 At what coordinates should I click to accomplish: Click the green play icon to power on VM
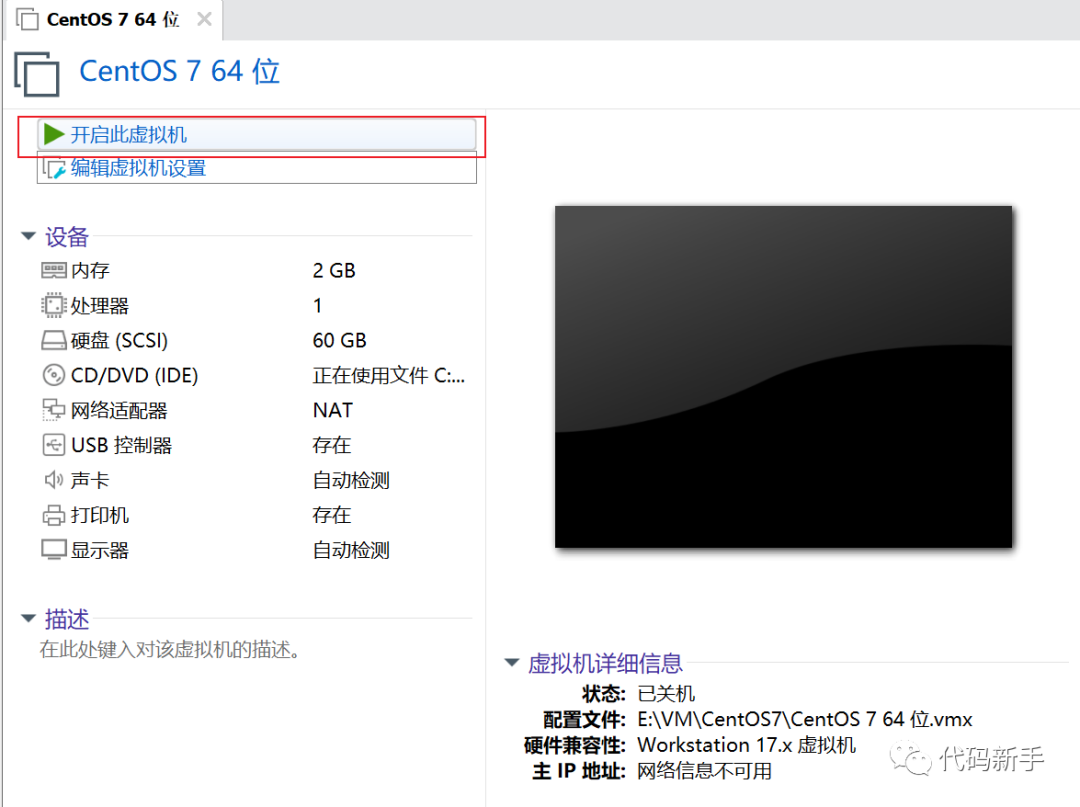(54, 134)
